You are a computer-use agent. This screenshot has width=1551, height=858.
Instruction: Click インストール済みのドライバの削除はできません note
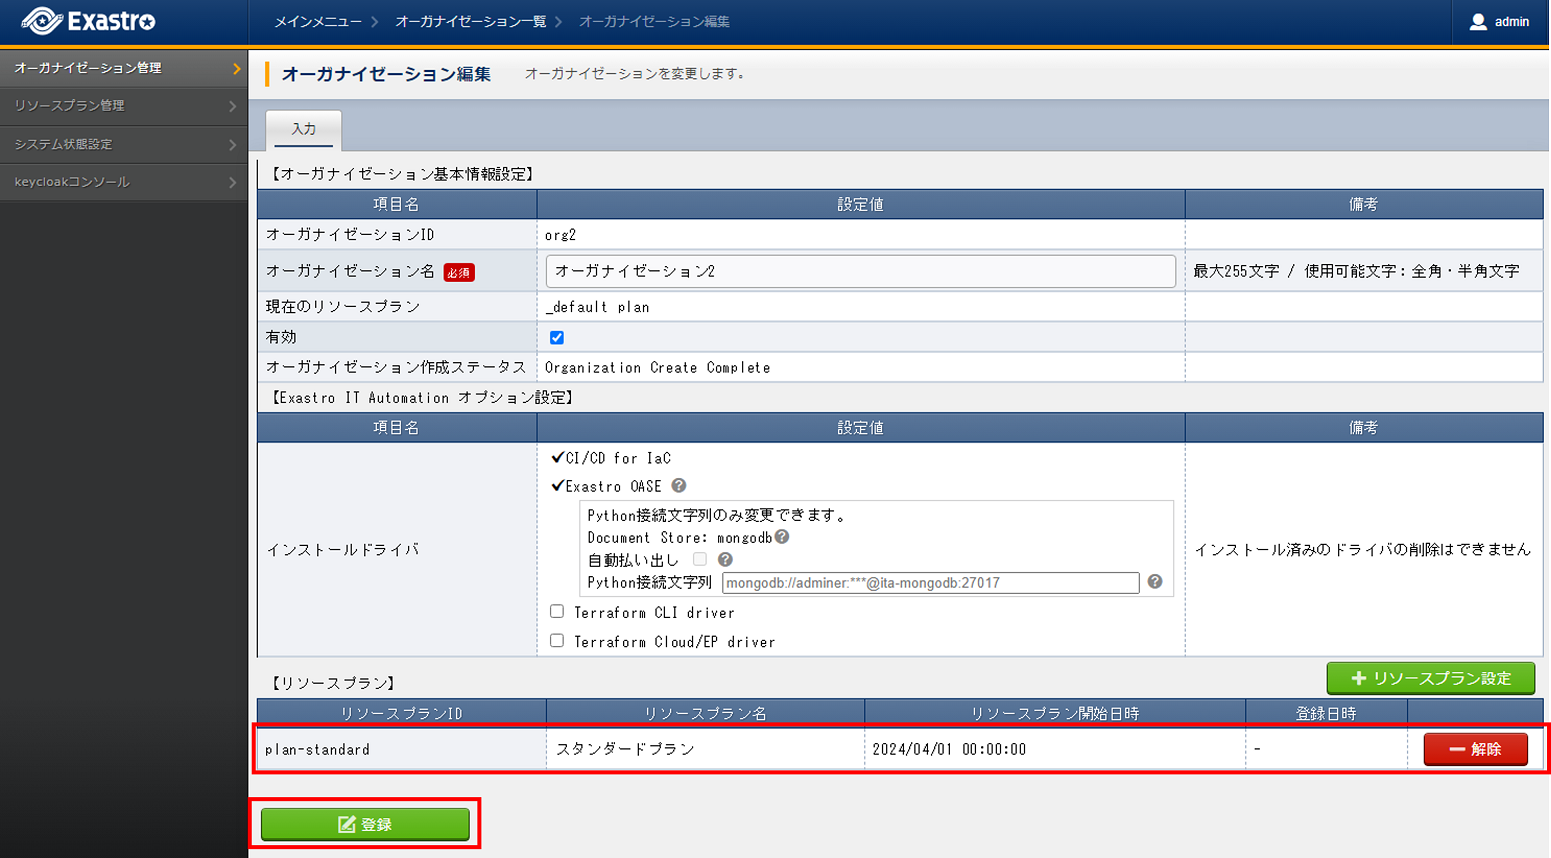[1362, 549]
